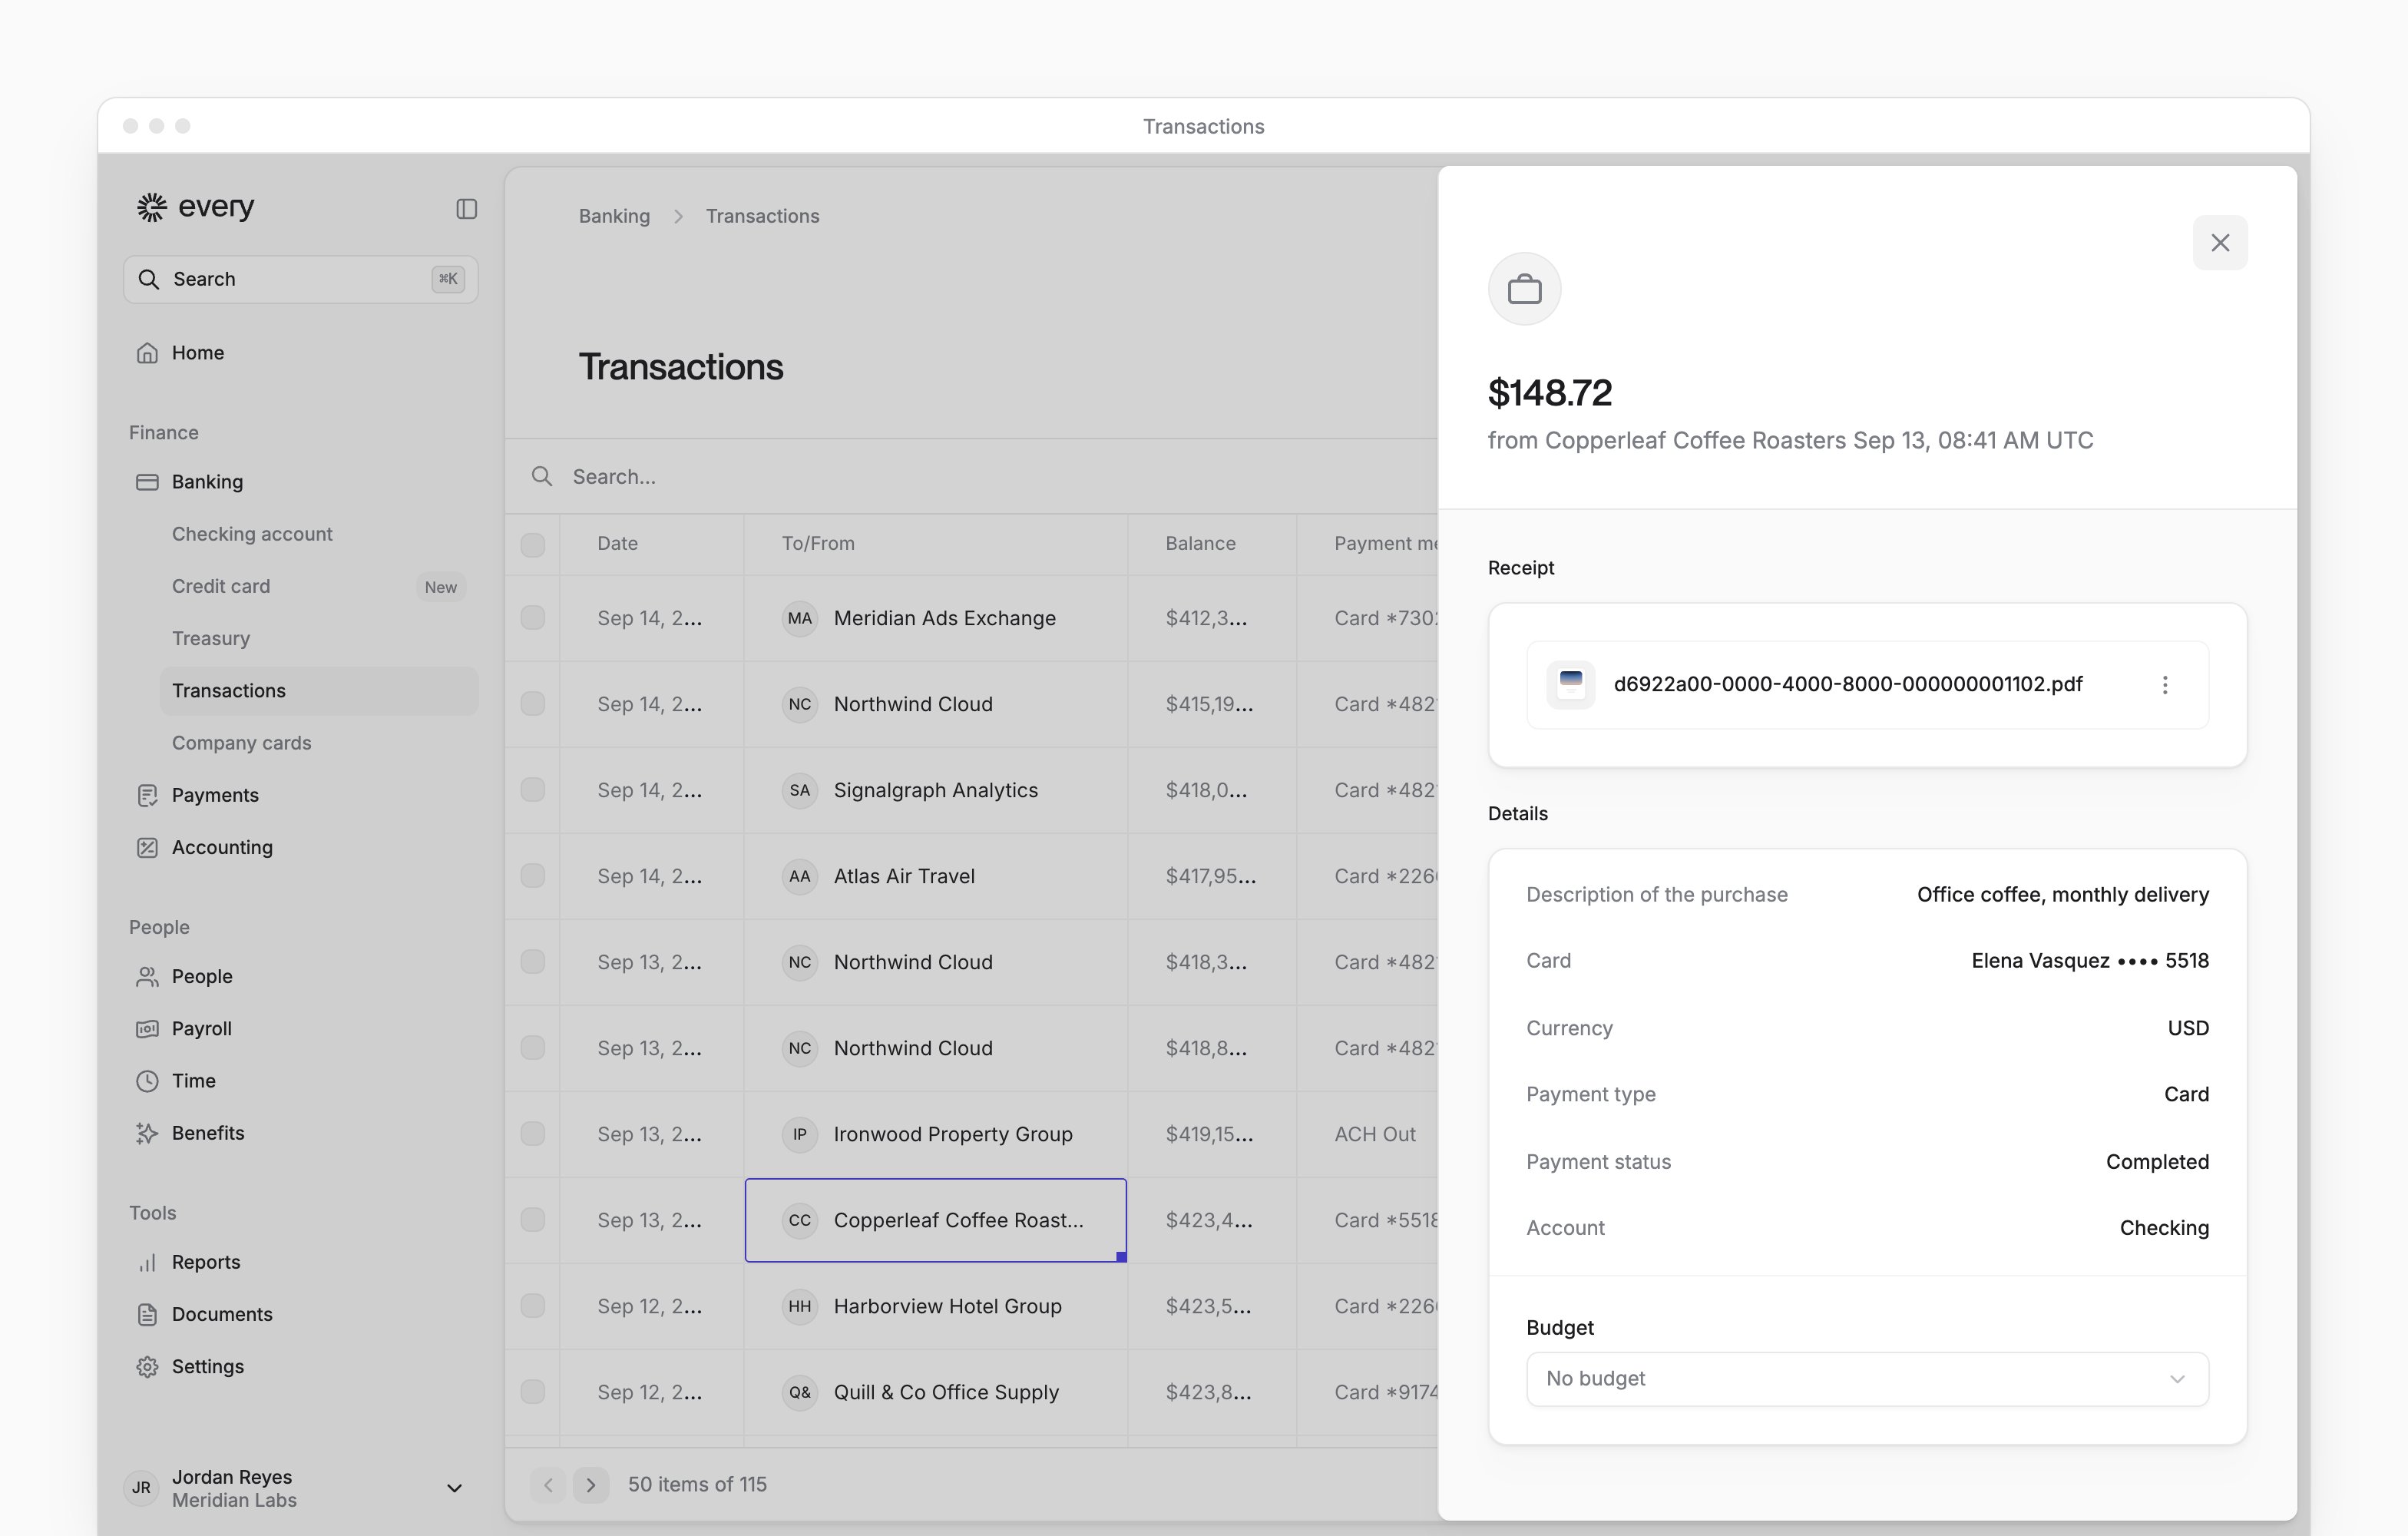Open the receipt PDF file name
2408x1536 pixels.
(1848, 684)
